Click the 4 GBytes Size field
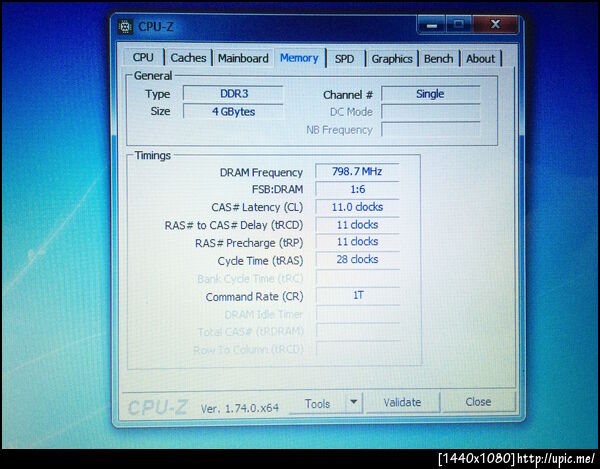 coord(233,111)
